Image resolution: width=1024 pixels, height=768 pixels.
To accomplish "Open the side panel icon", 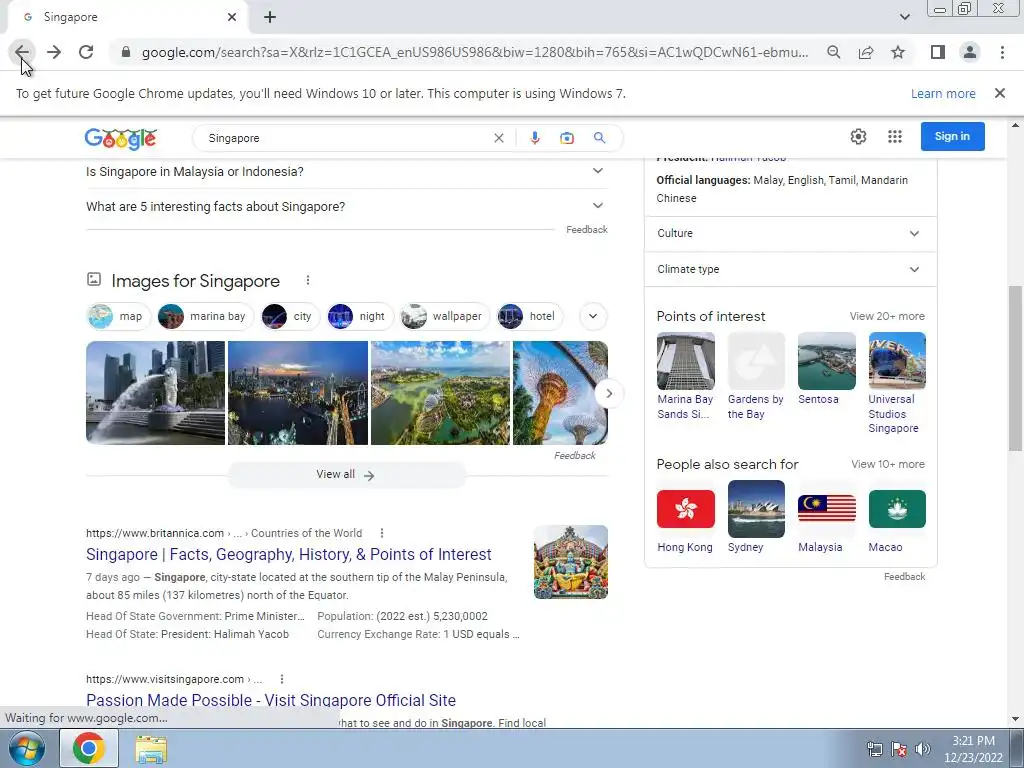I will pyautogui.click(x=938, y=52).
